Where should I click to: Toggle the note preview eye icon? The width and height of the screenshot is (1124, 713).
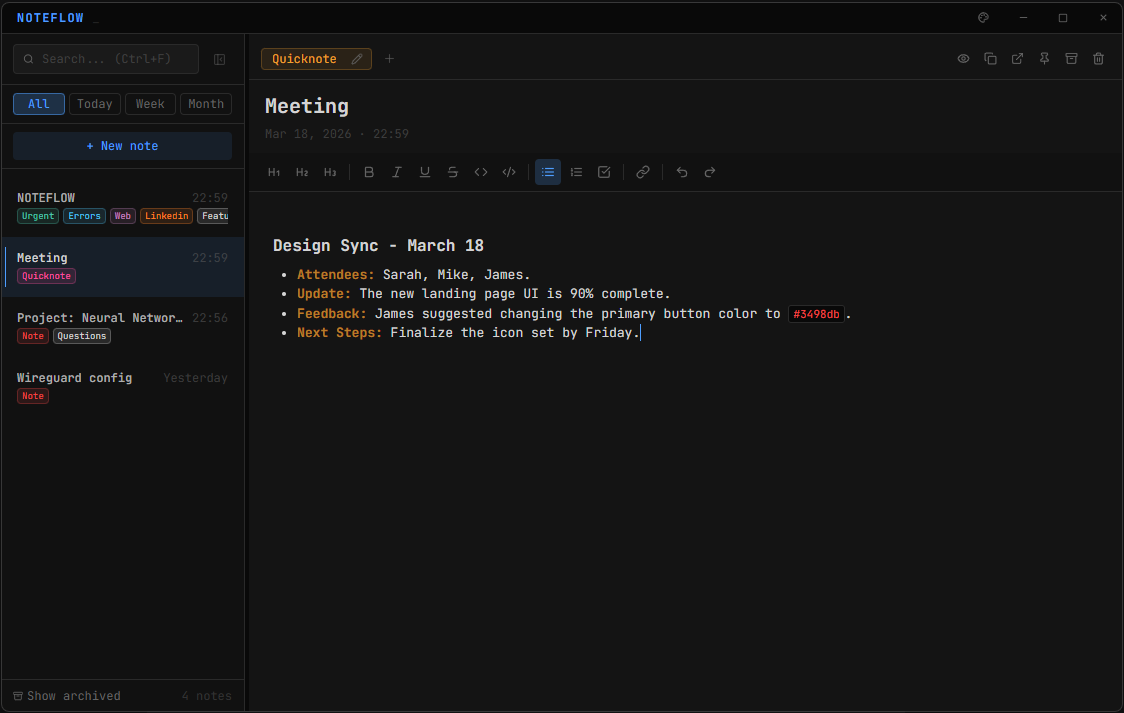[963, 59]
